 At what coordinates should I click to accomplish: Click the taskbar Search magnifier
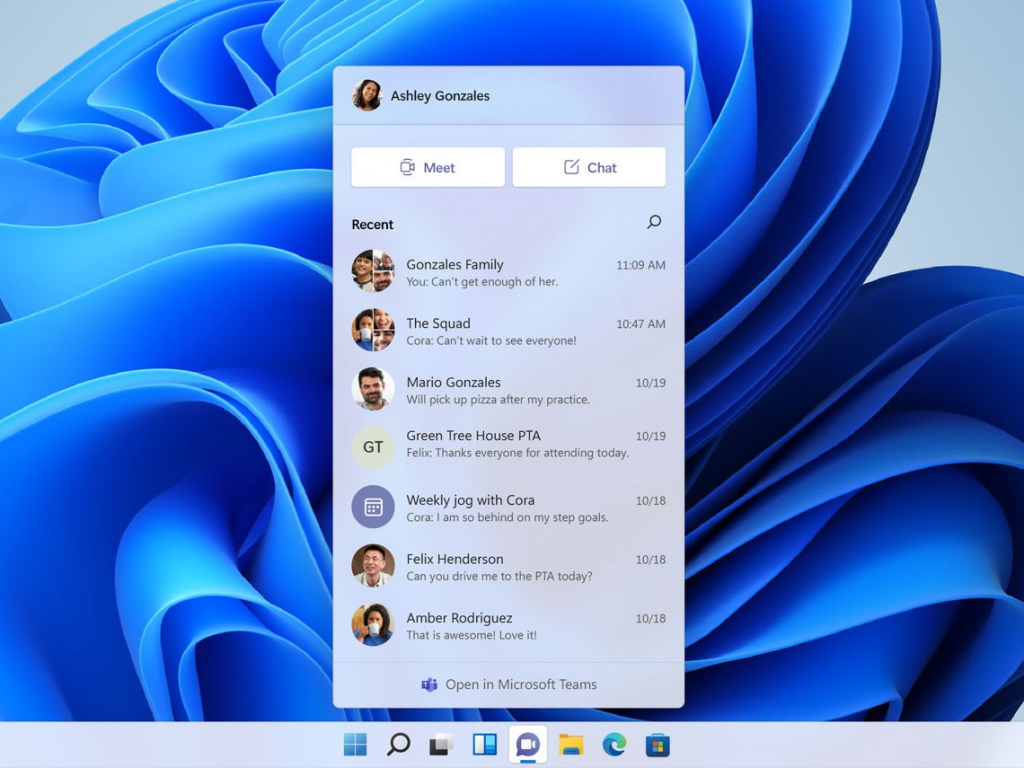click(398, 744)
